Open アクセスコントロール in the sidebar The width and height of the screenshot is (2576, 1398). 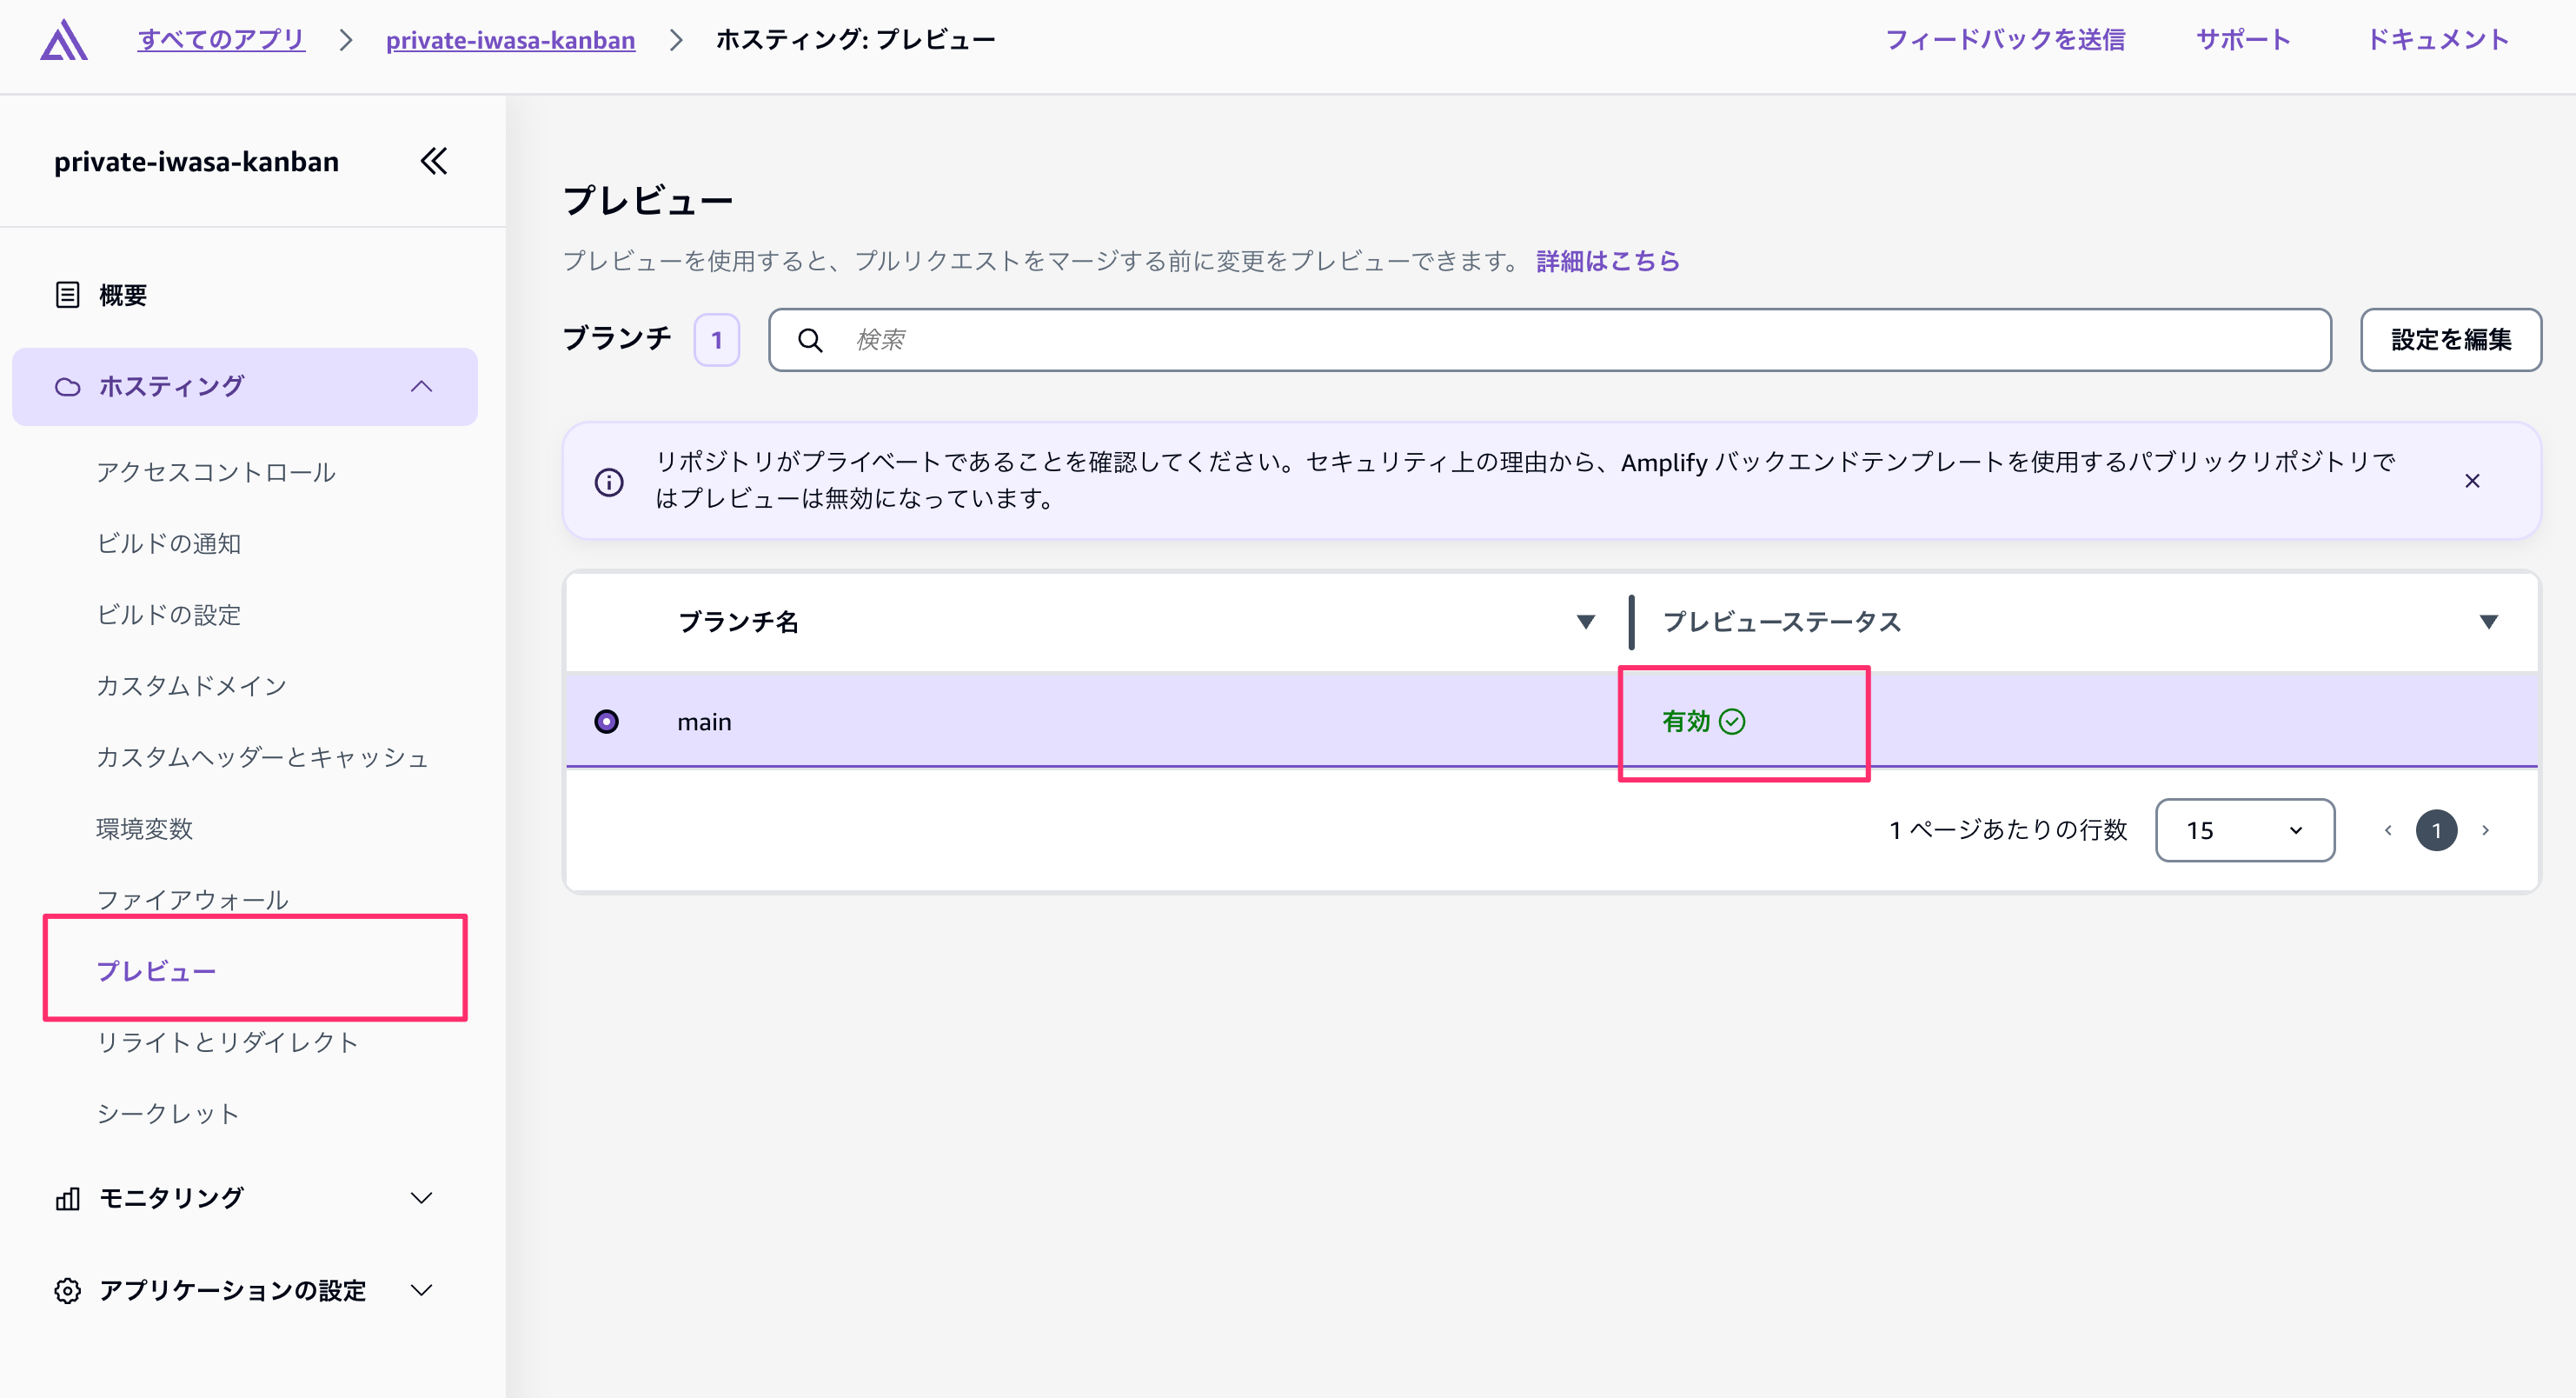point(216,472)
